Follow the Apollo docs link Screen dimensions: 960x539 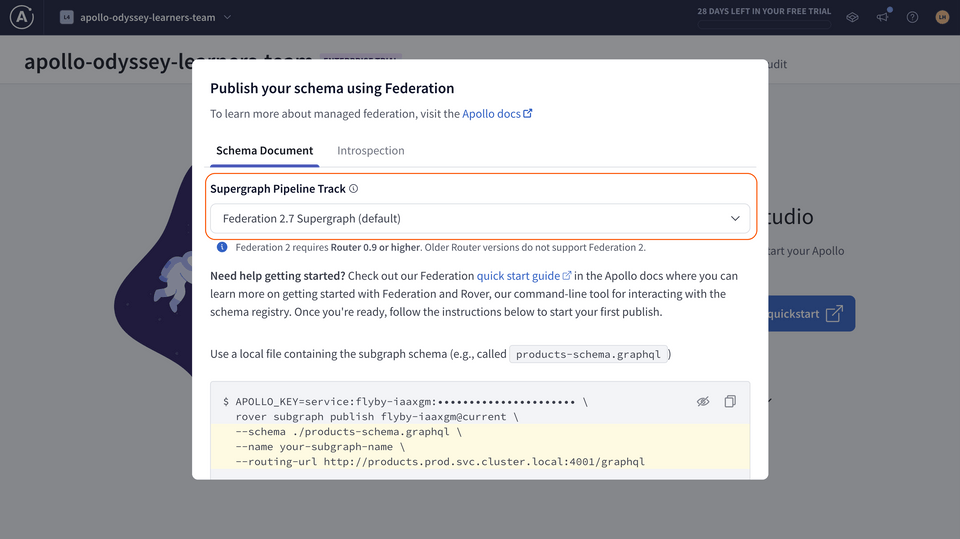click(497, 113)
